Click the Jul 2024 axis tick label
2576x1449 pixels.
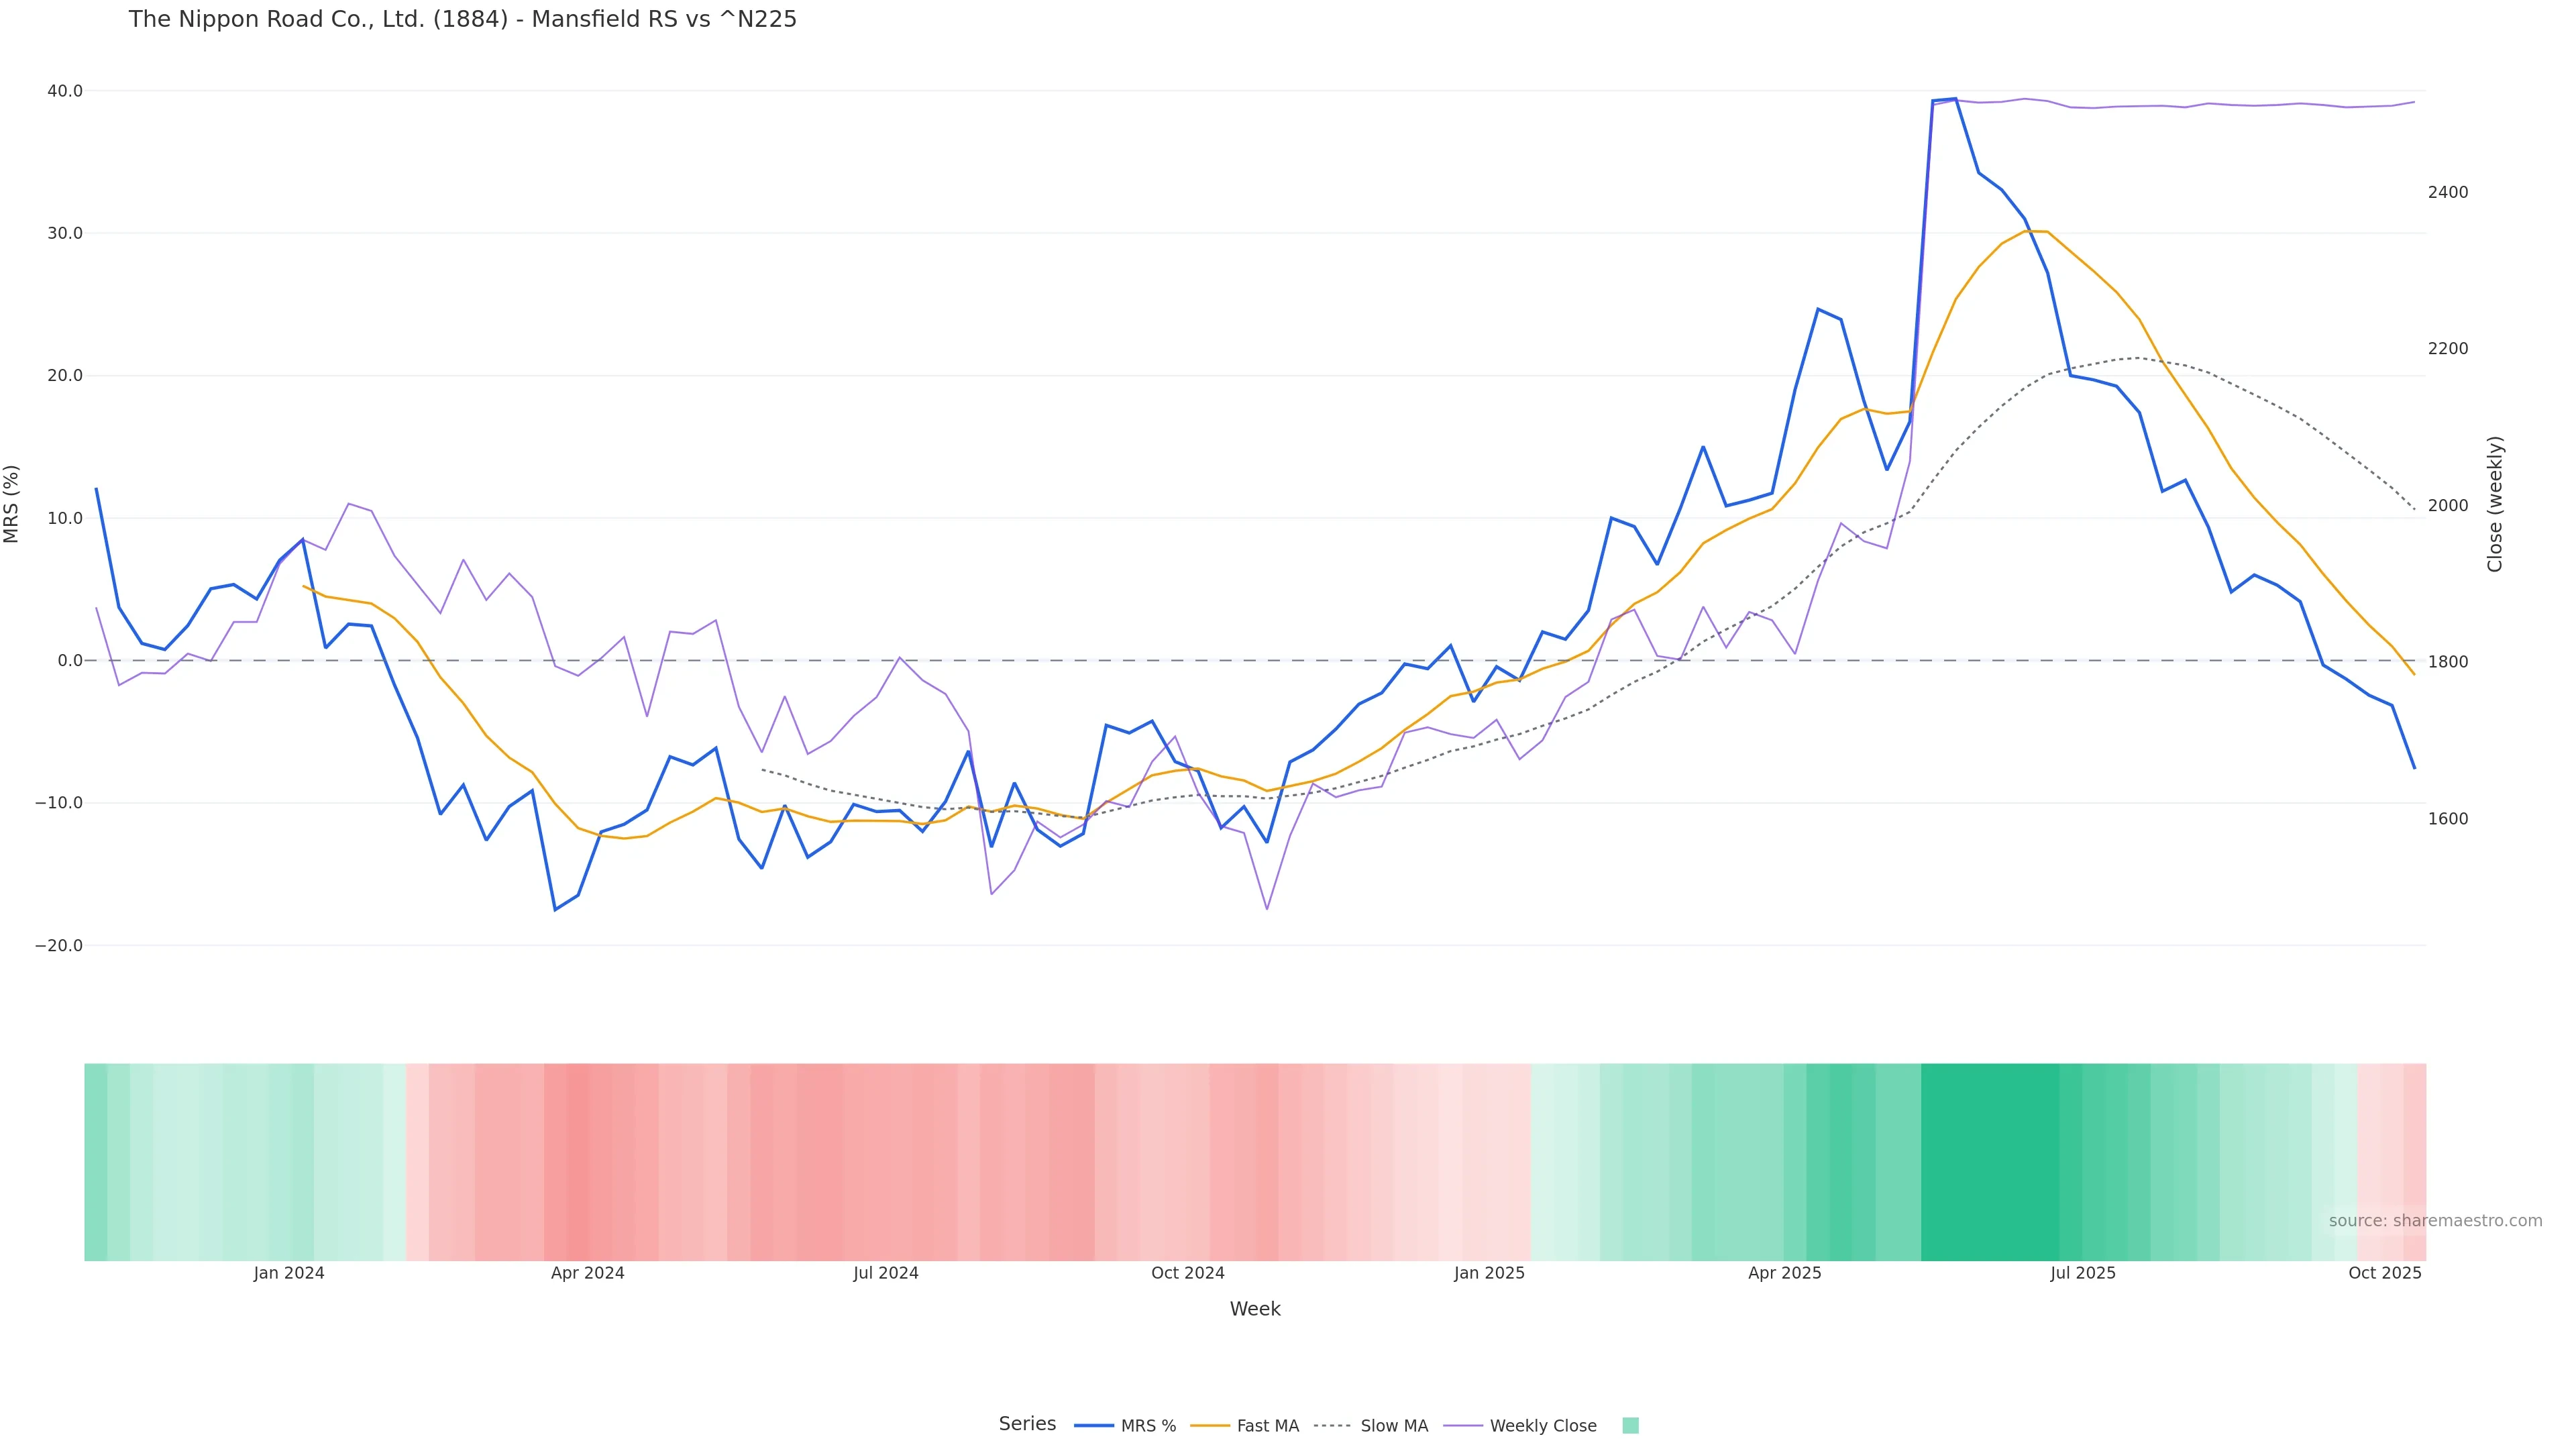tap(885, 1273)
